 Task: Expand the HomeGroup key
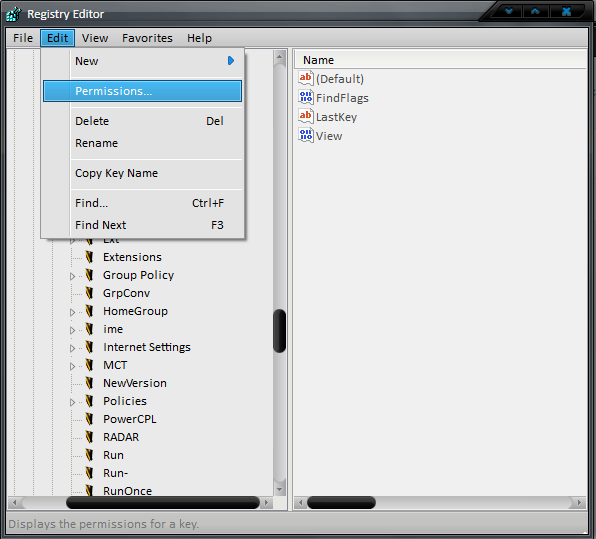(x=72, y=312)
